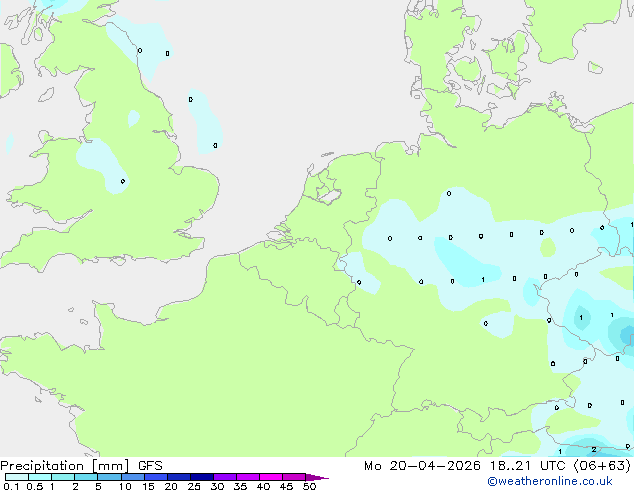634x490 pixels.
Task: Click the '0.1' legend value
Action: point(11,486)
